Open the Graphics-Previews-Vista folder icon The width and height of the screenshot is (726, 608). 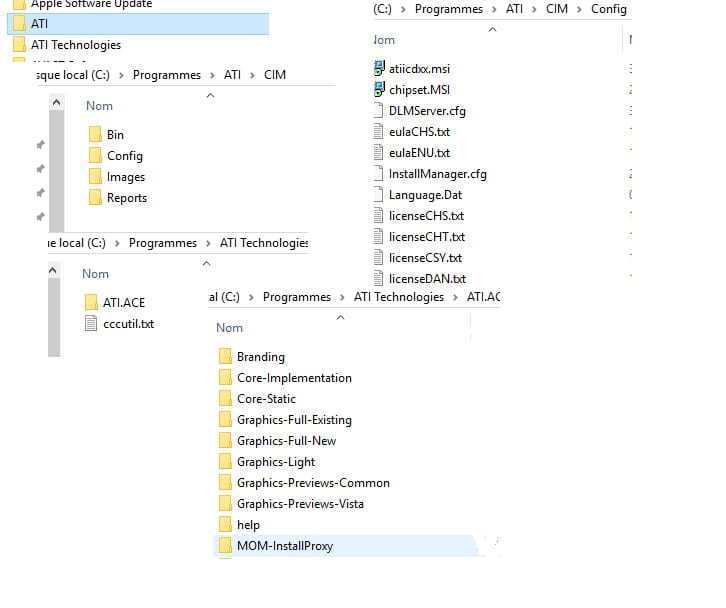pos(225,503)
